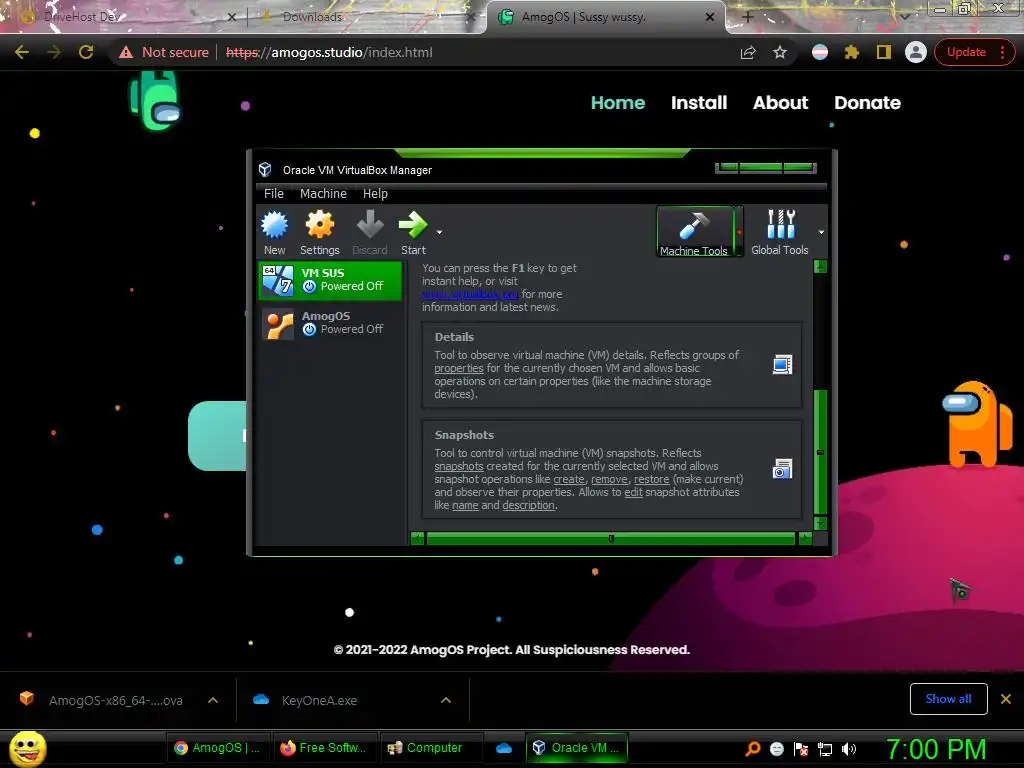Click the www.virtualbox.org link
The width and height of the screenshot is (1024, 768).
470,295
